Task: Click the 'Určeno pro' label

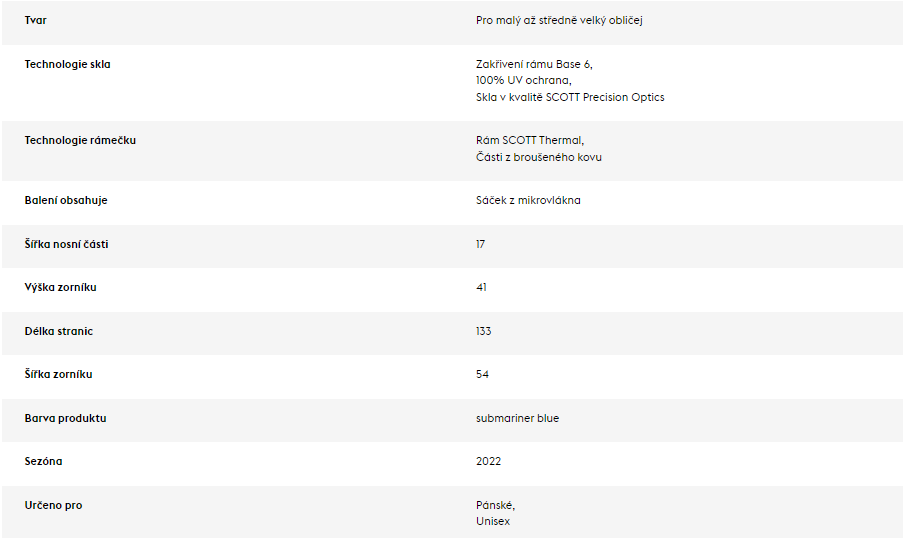Action: coord(54,505)
